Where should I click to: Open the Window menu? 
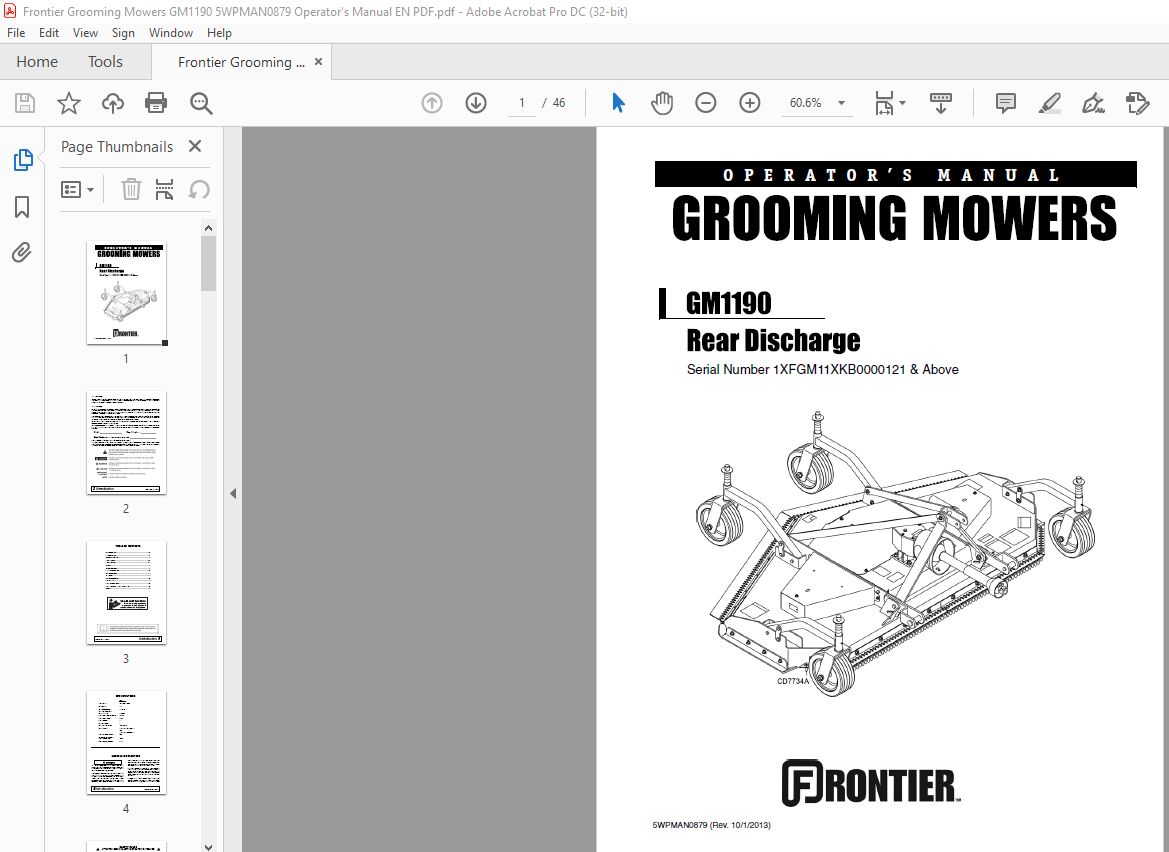[x=171, y=33]
